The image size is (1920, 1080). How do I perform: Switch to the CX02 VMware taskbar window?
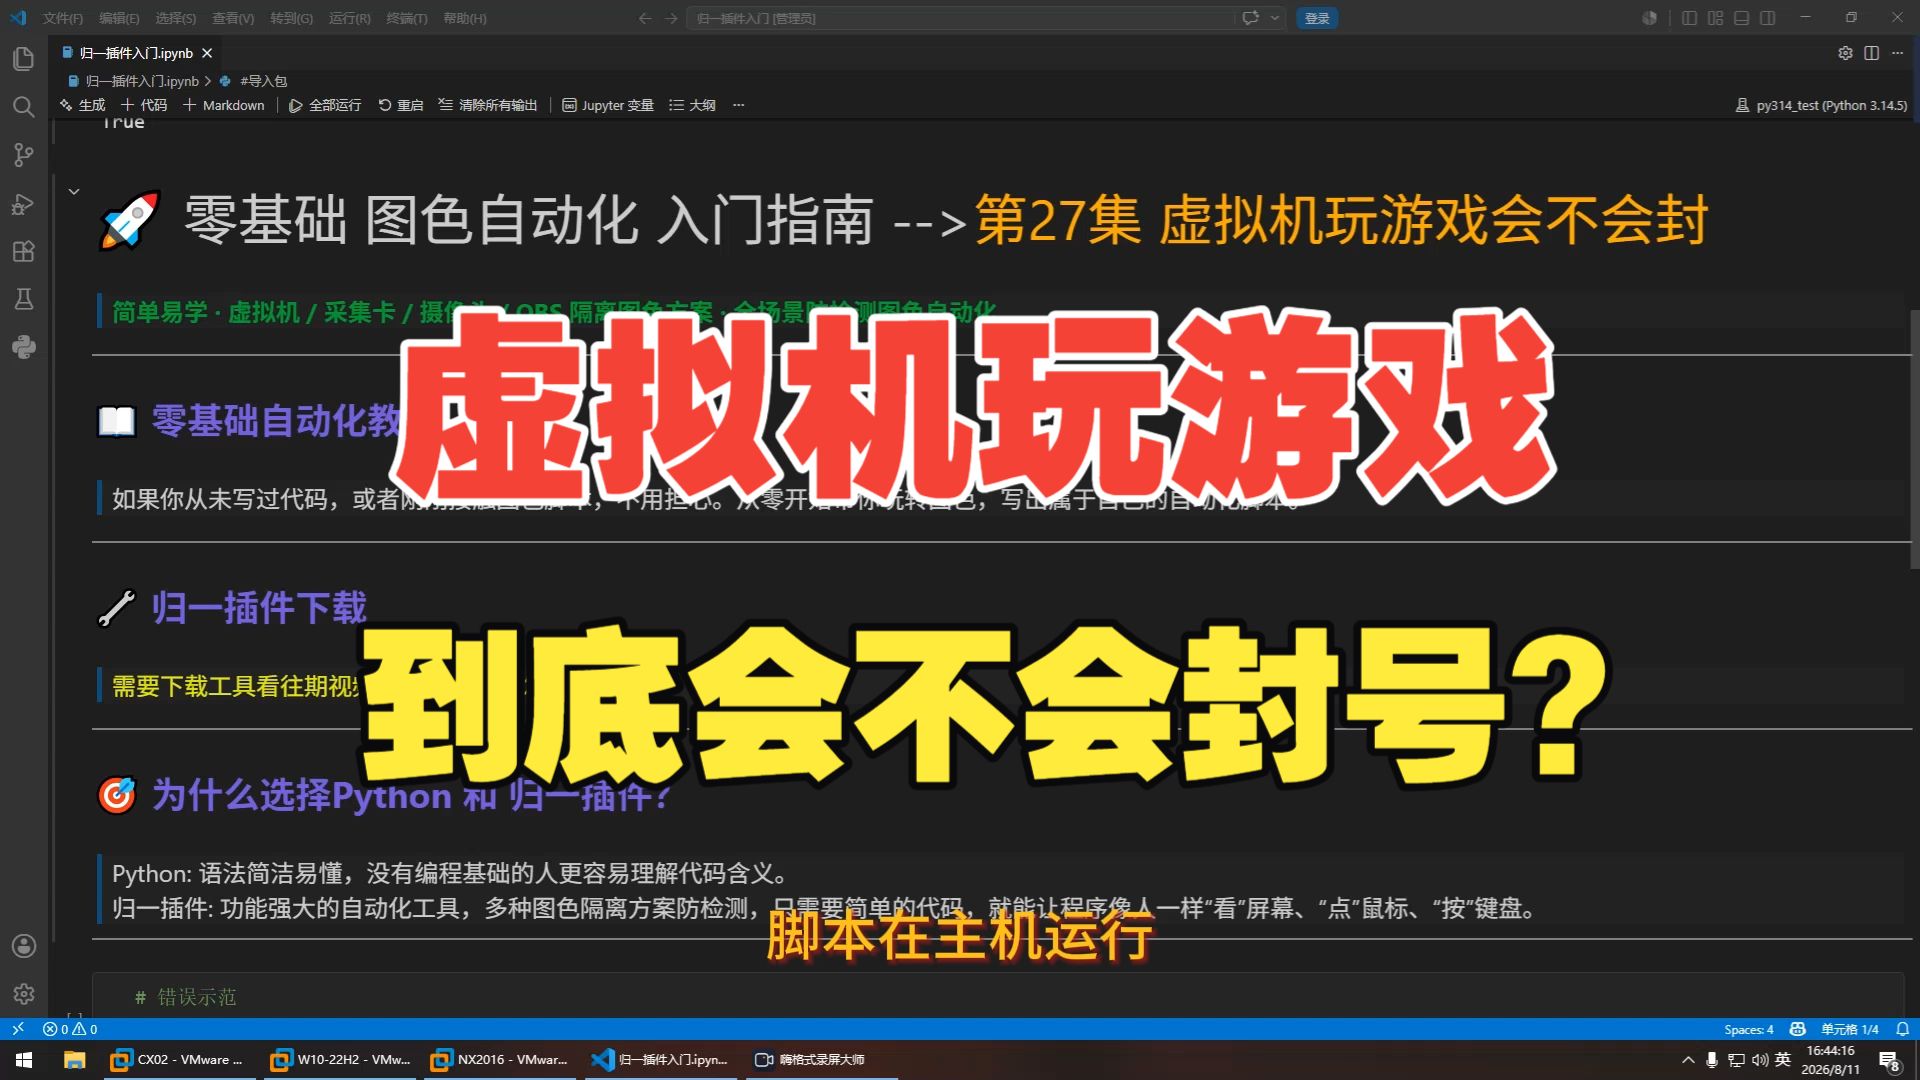179,1060
